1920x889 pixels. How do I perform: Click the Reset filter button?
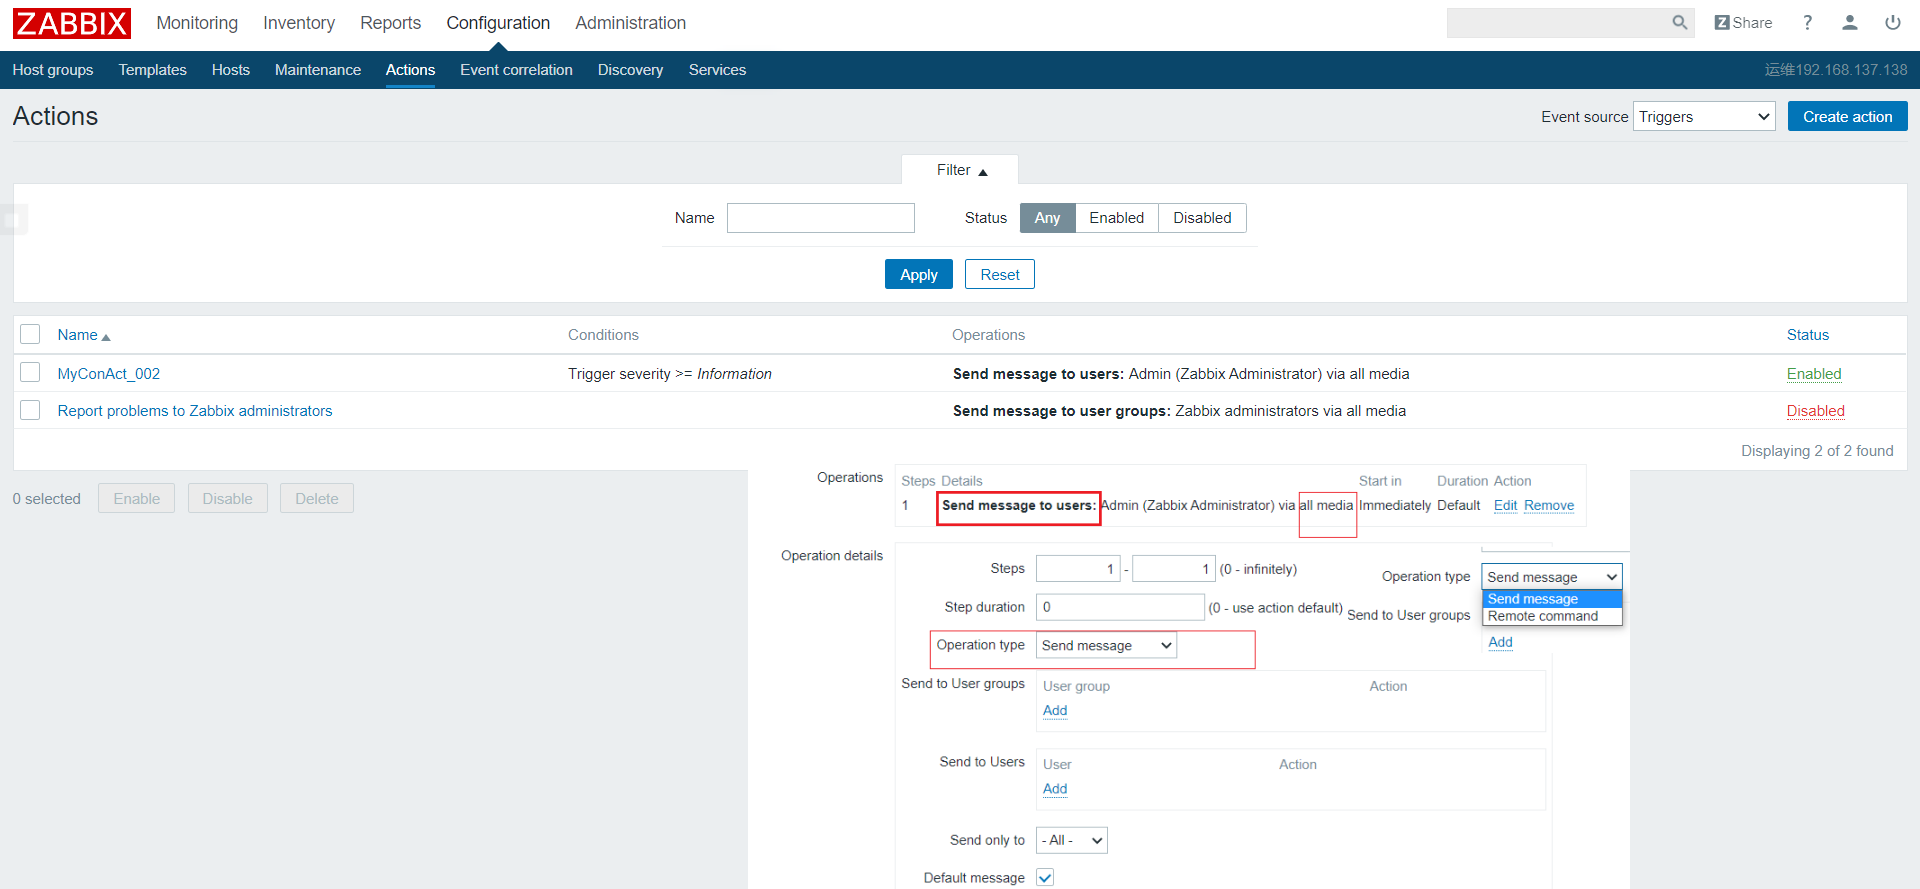coord(999,274)
